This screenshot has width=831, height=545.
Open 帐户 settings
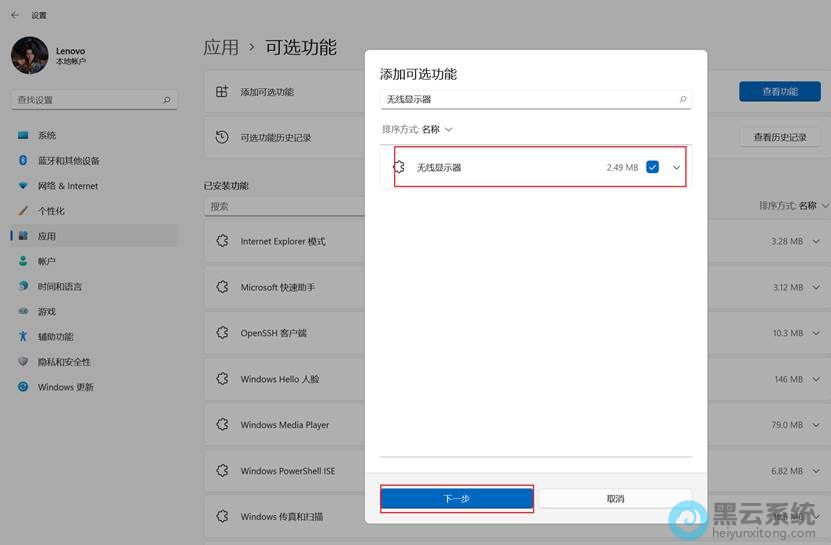pyautogui.click(x=94, y=261)
